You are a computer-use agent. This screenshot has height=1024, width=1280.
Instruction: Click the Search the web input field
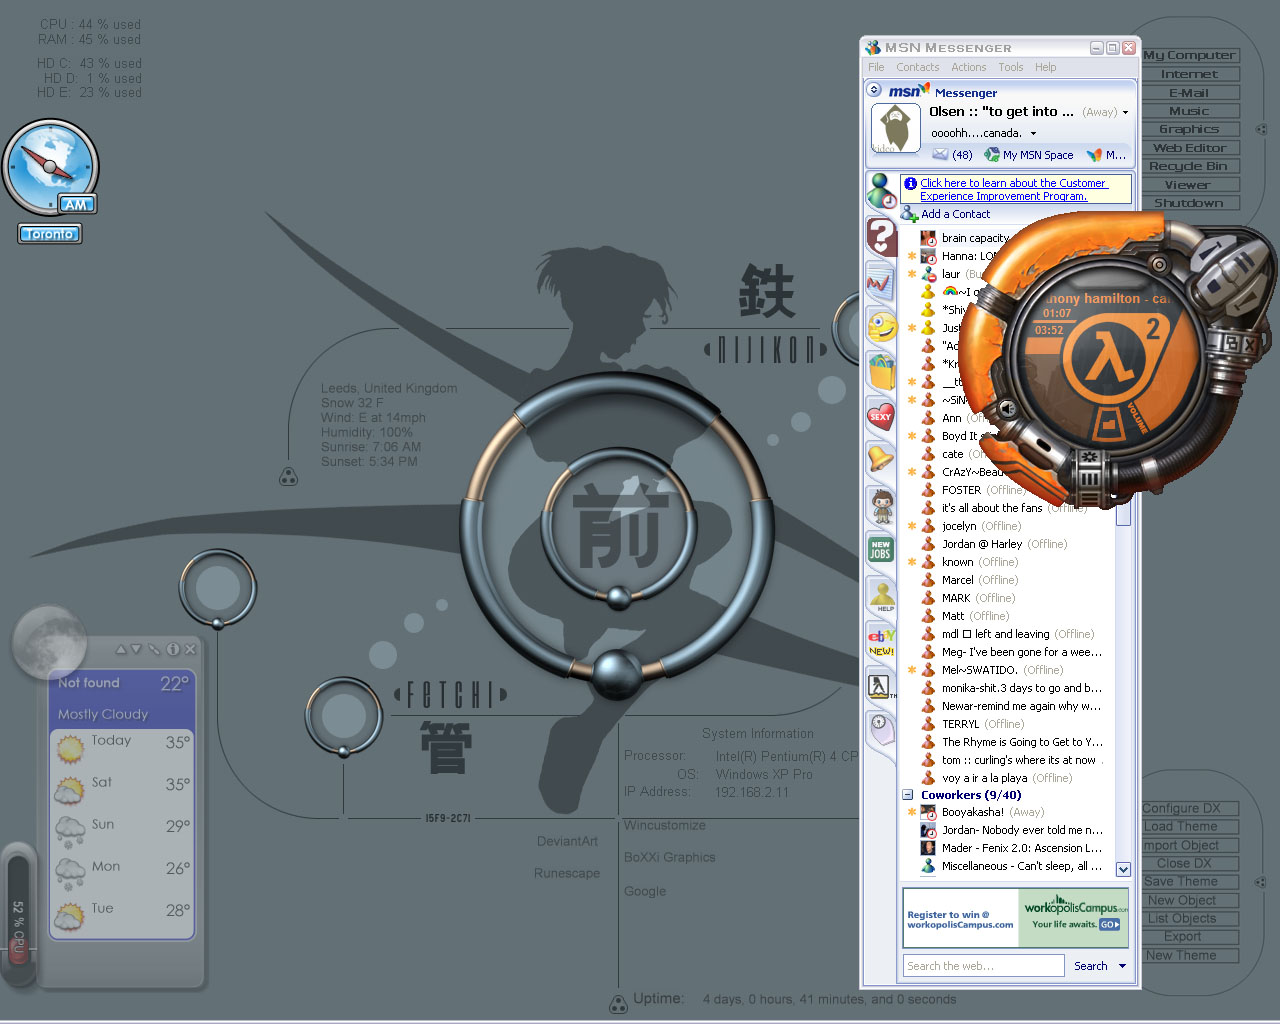click(x=984, y=966)
